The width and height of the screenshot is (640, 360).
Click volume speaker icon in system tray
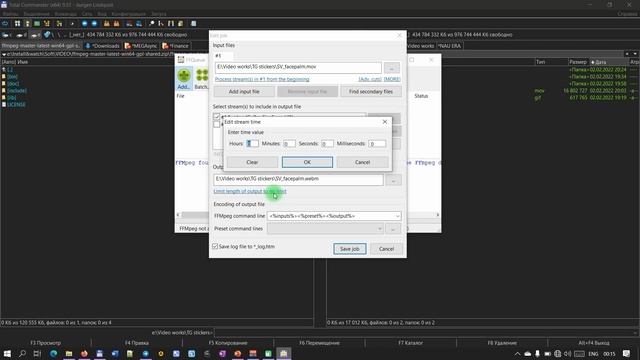(567, 353)
